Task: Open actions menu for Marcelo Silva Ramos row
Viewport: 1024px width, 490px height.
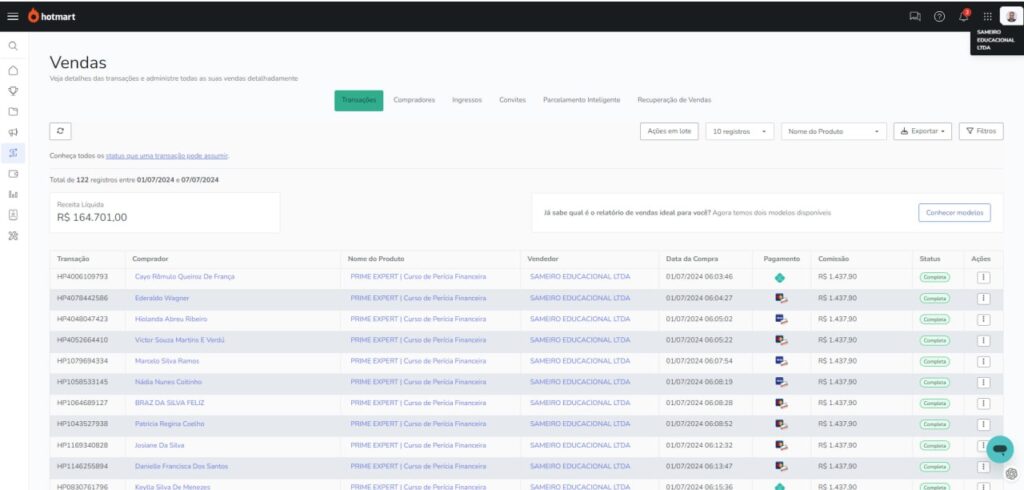Action: pyautogui.click(x=984, y=361)
